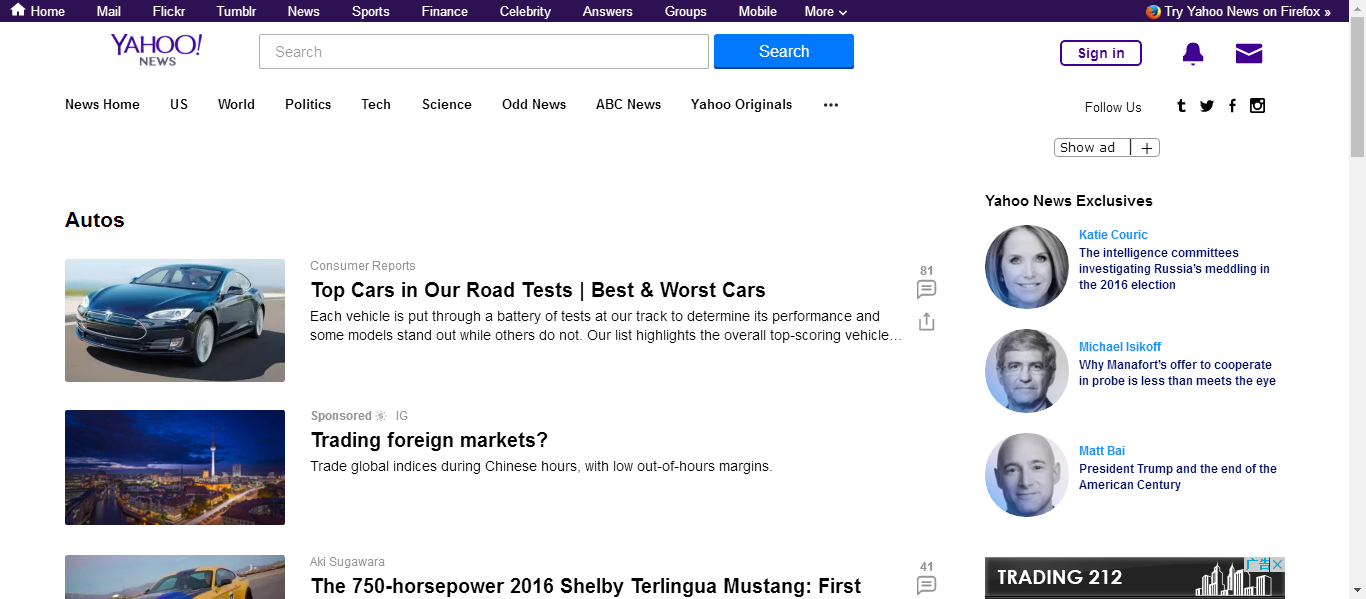
Task: Click the Sign in button
Action: click(x=1101, y=53)
